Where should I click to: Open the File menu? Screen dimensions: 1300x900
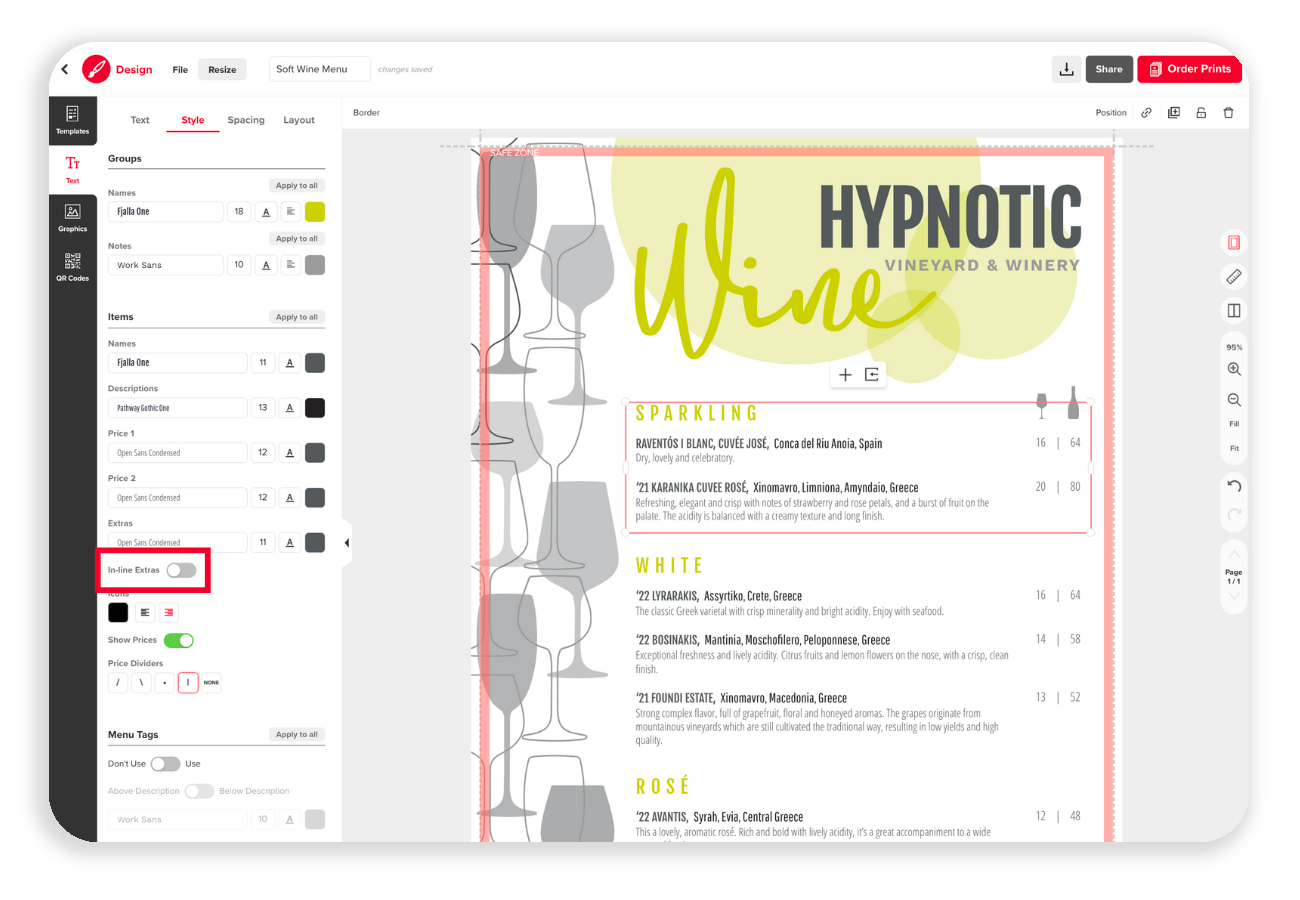coord(180,70)
